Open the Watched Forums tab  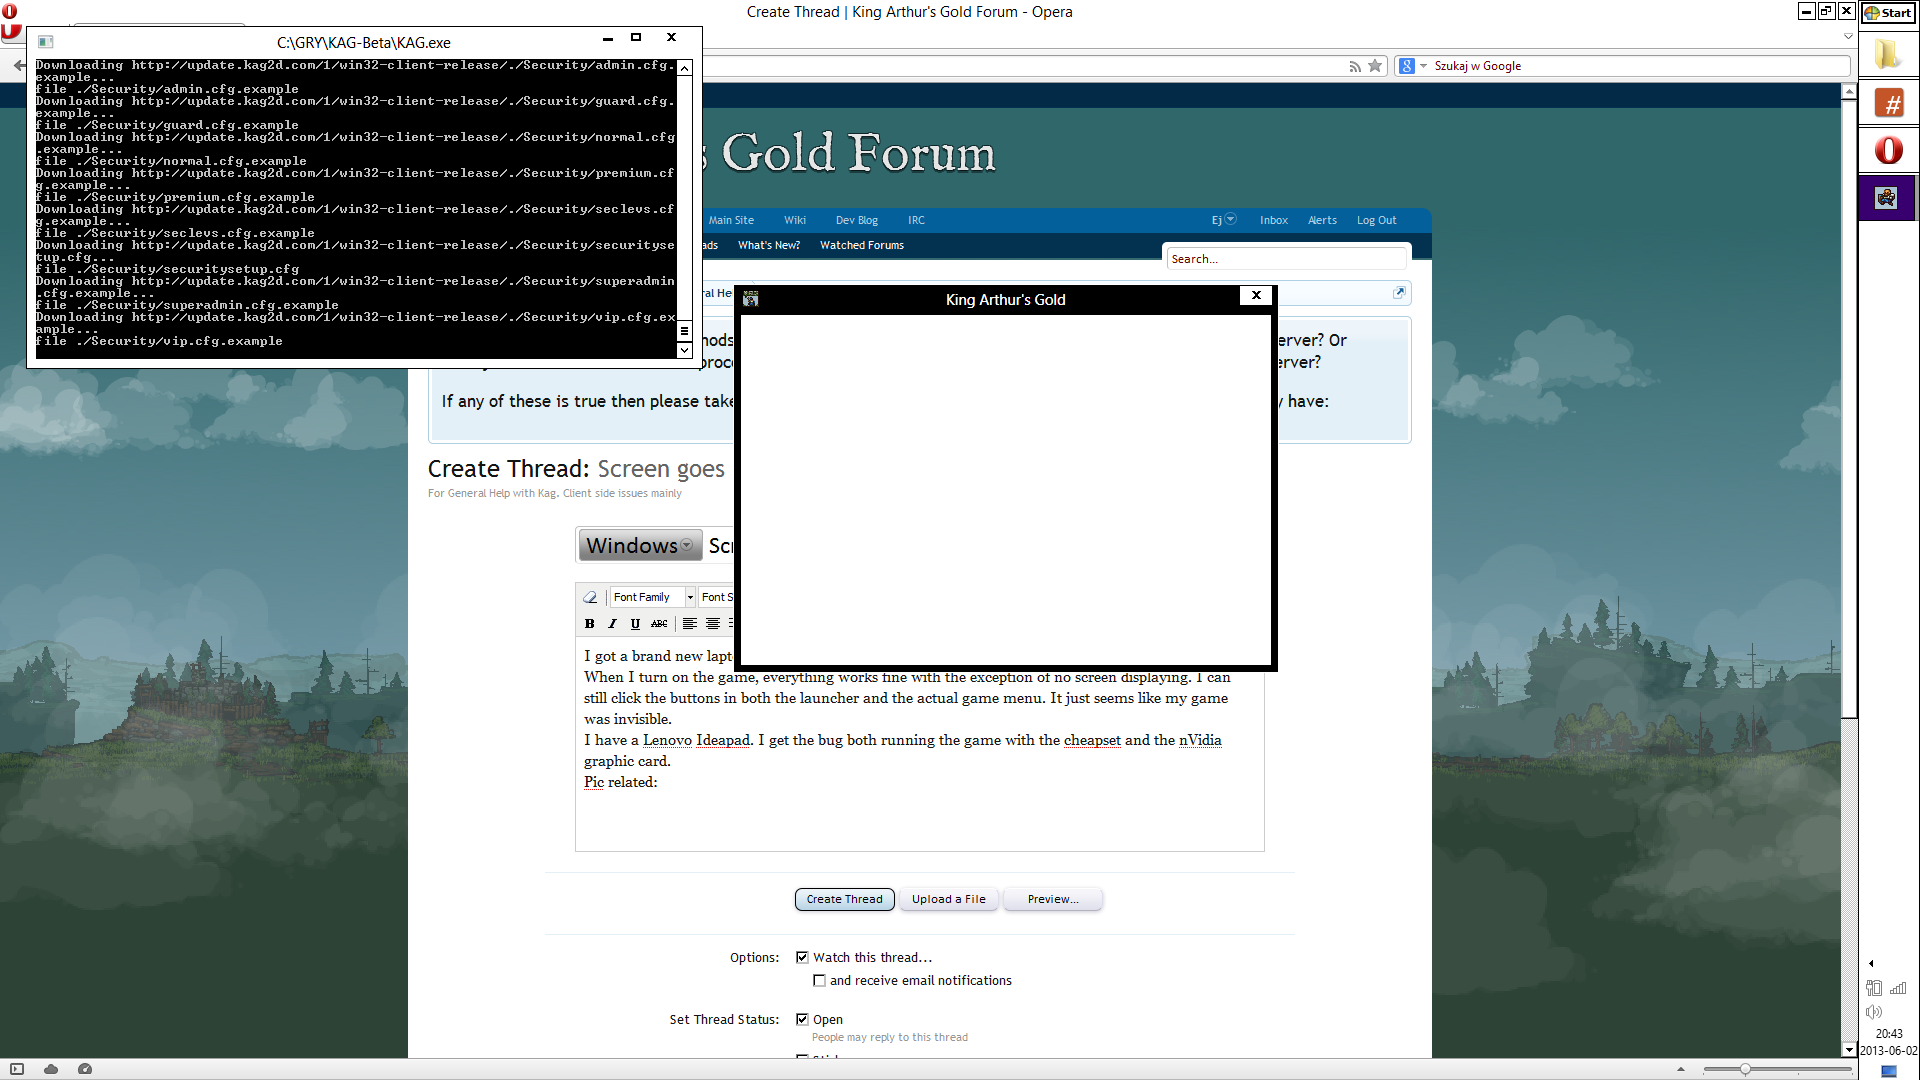coord(862,245)
